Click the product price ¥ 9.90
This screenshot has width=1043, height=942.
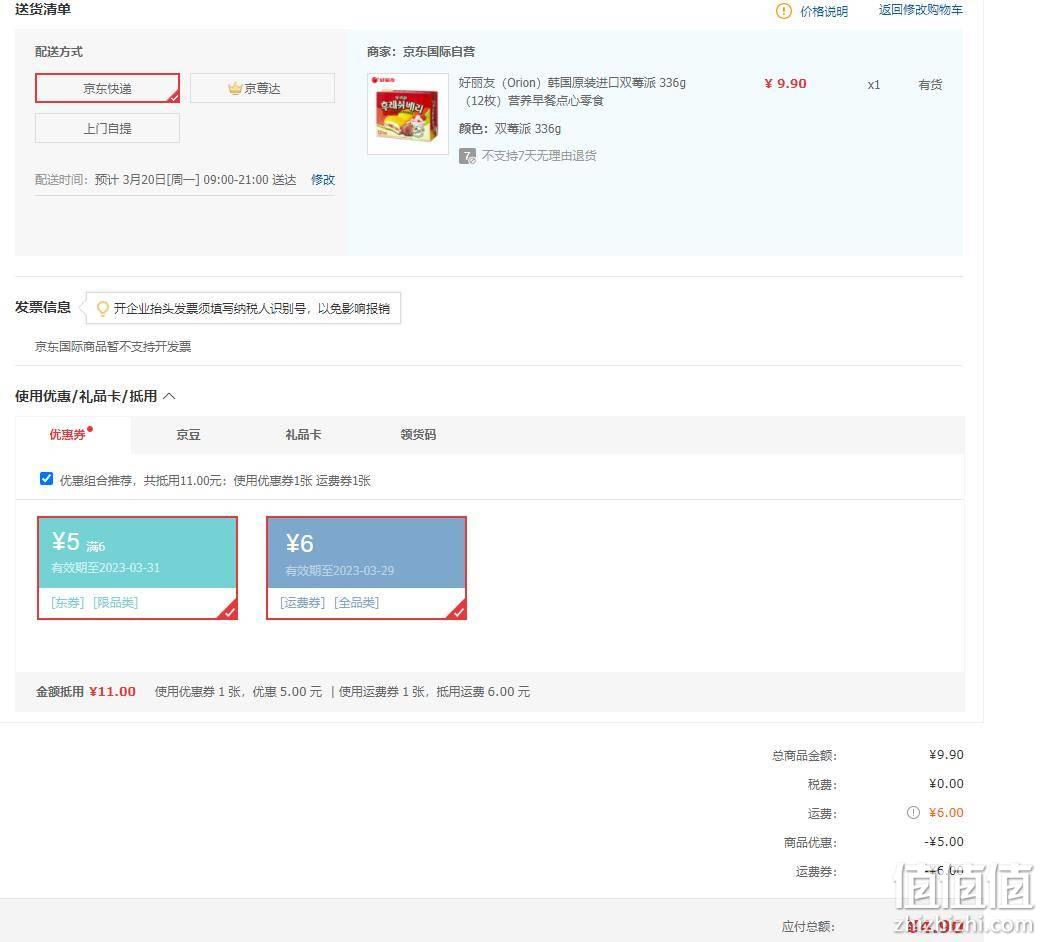[785, 84]
